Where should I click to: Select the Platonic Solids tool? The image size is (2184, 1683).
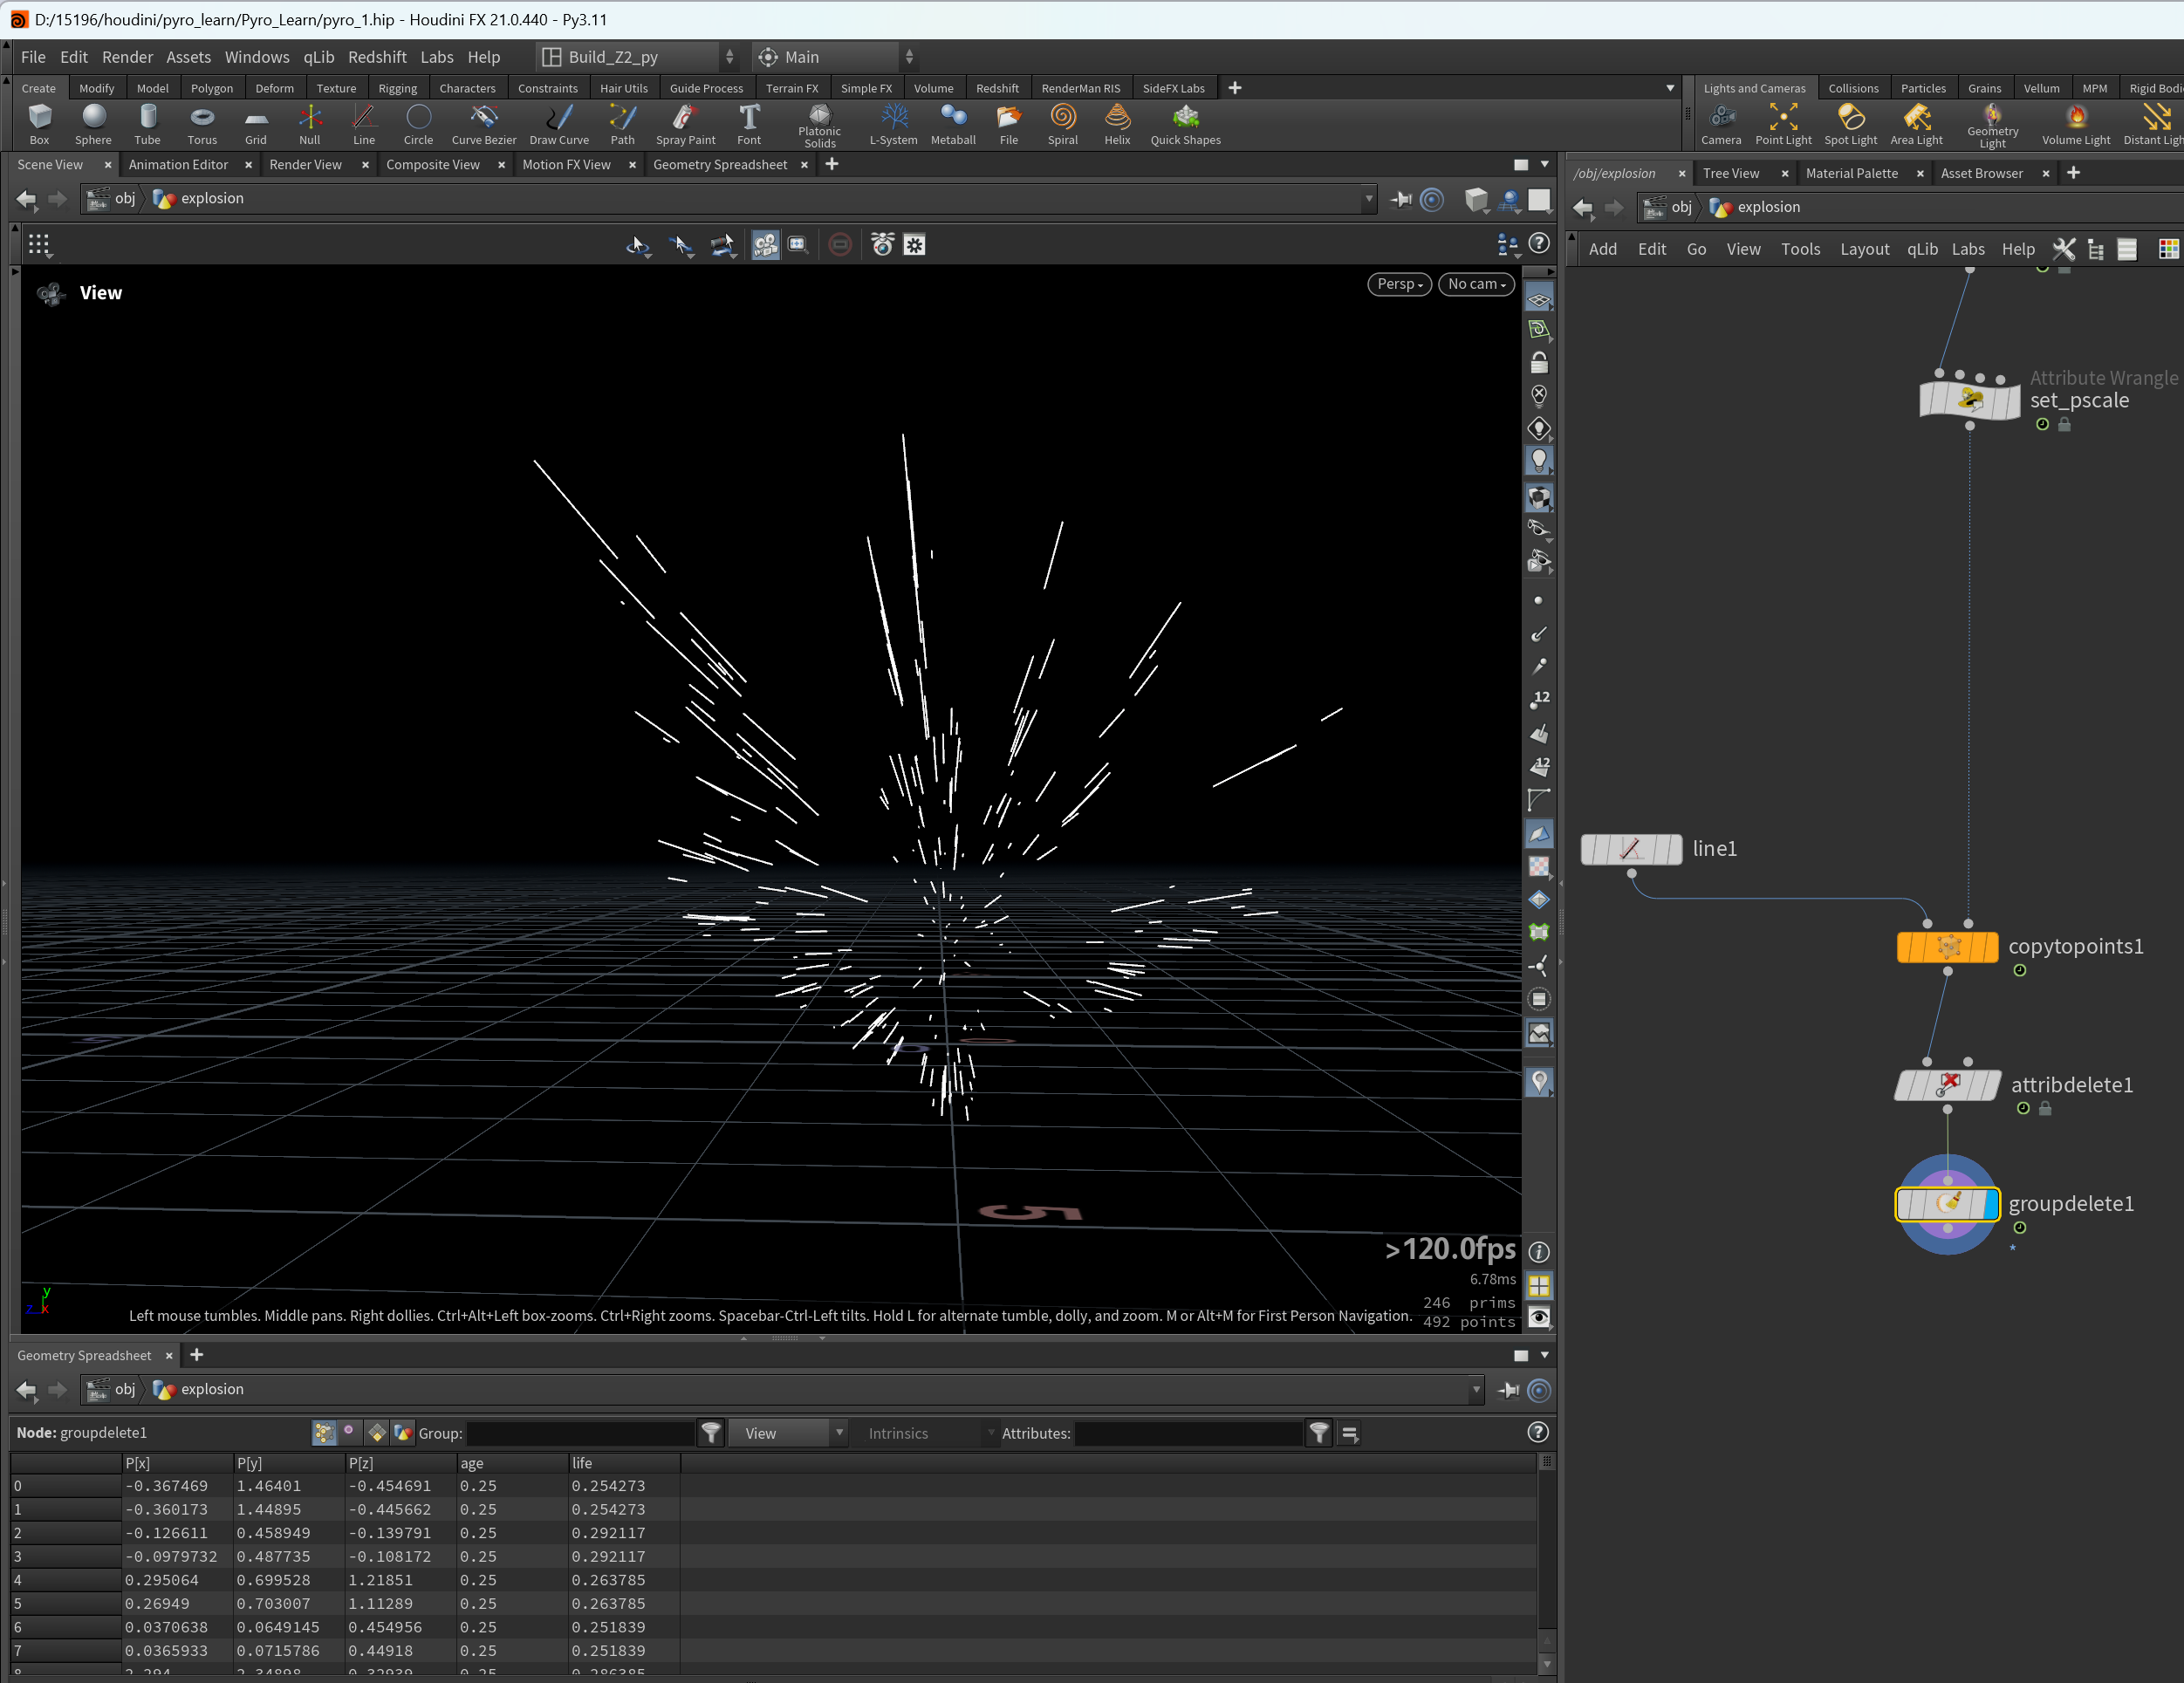[819, 125]
